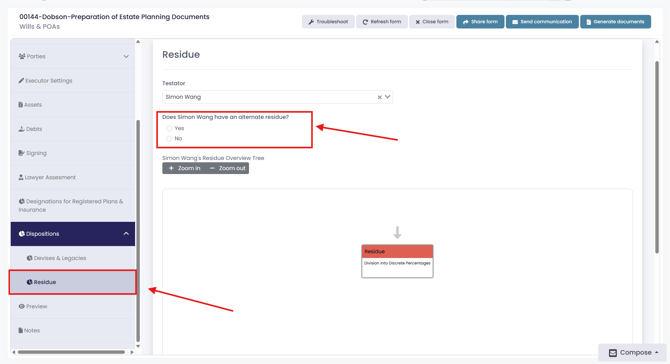Select the Dispositions section header
670x364 pixels.
[73, 234]
